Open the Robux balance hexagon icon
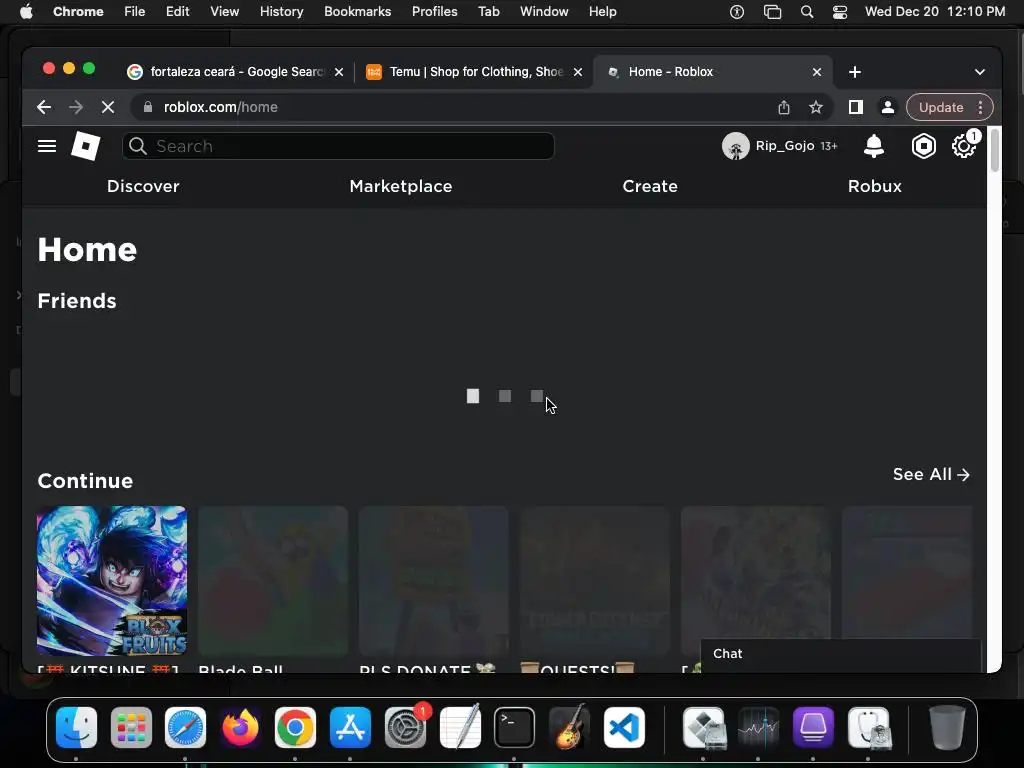The width and height of the screenshot is (1024, 768). 923,146
